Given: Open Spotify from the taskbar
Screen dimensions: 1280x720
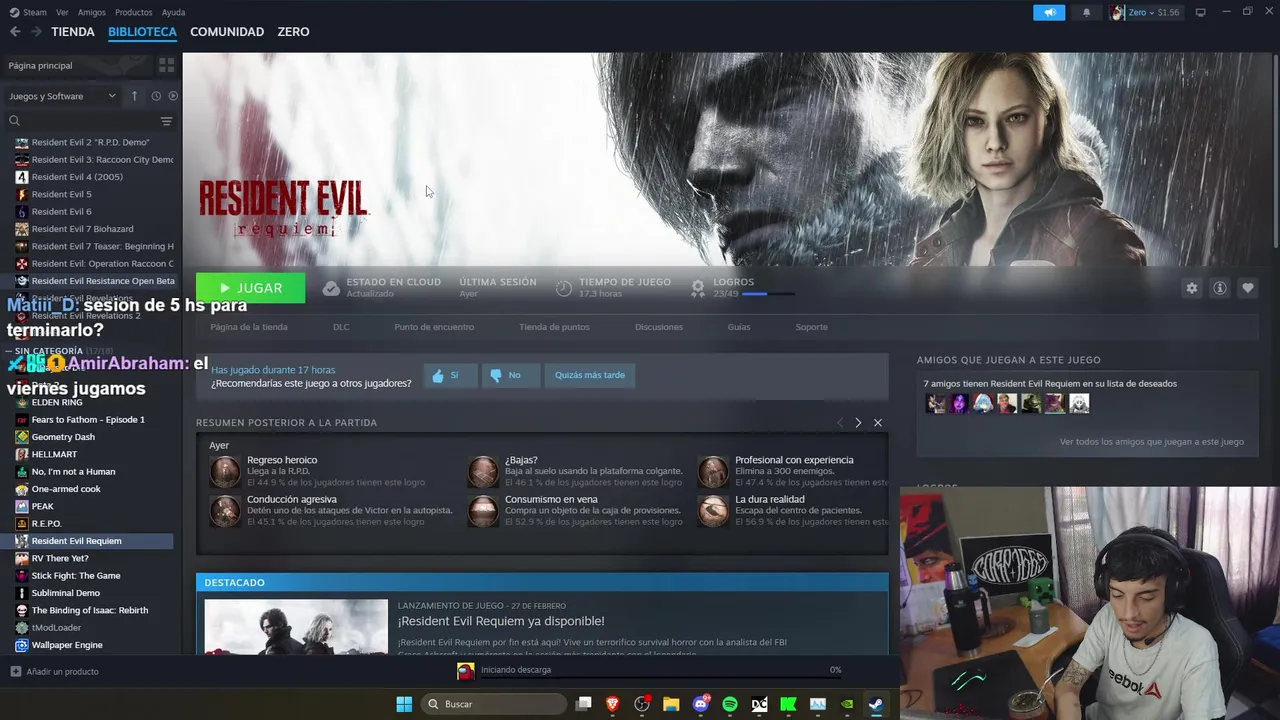Looking at the screenshot, I should click(730, 704).
